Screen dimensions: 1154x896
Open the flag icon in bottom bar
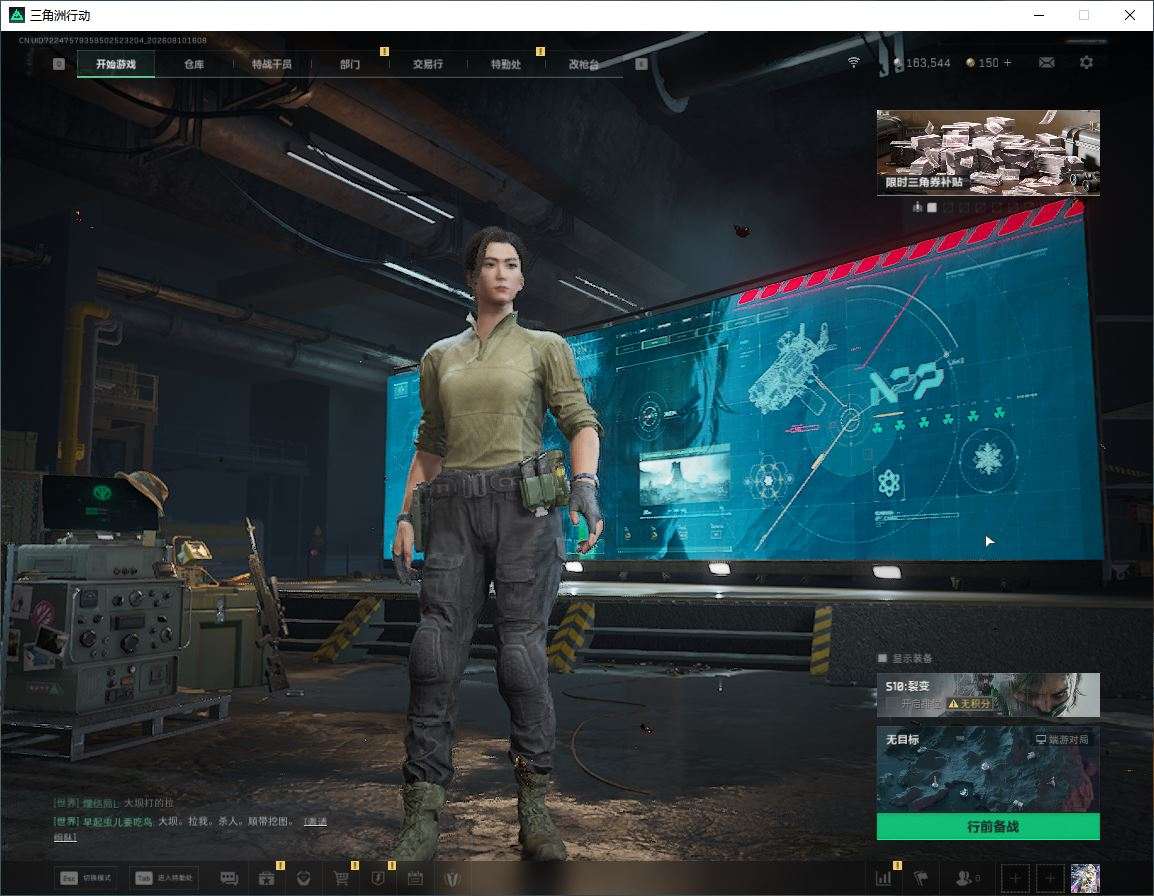click(x=920, y=878)
